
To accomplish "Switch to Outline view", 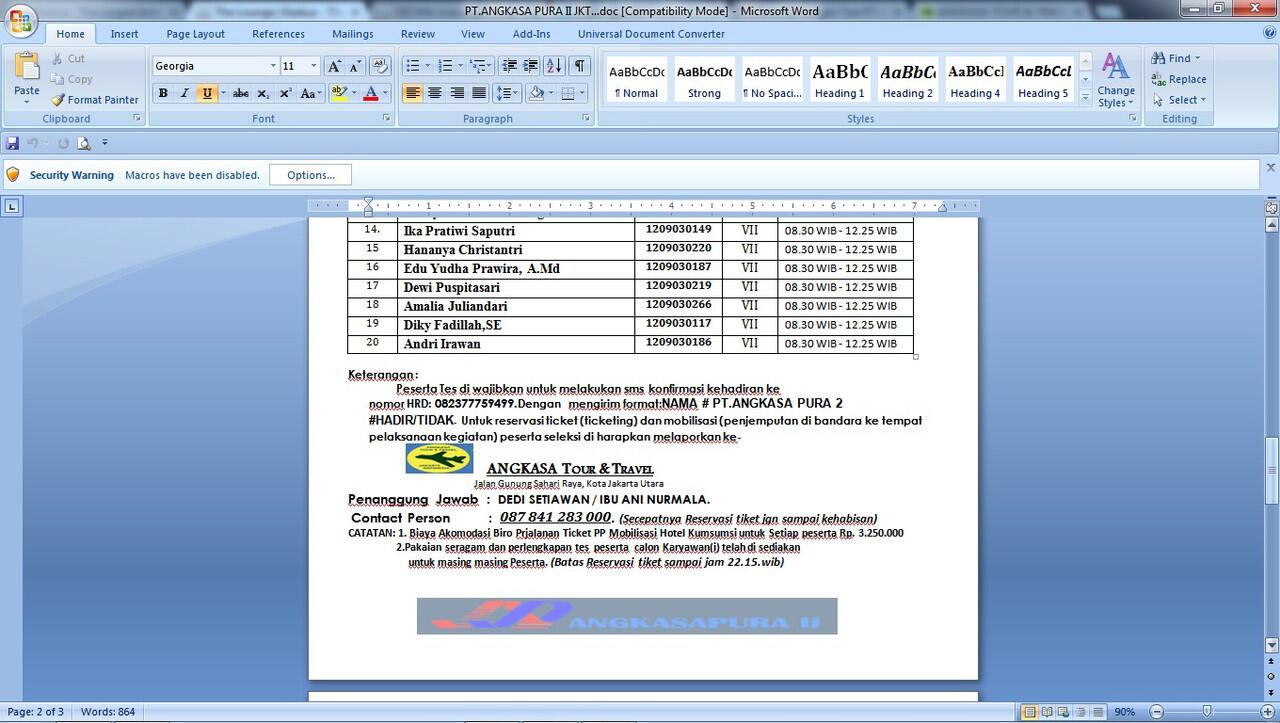I will tap(1080, 712).
